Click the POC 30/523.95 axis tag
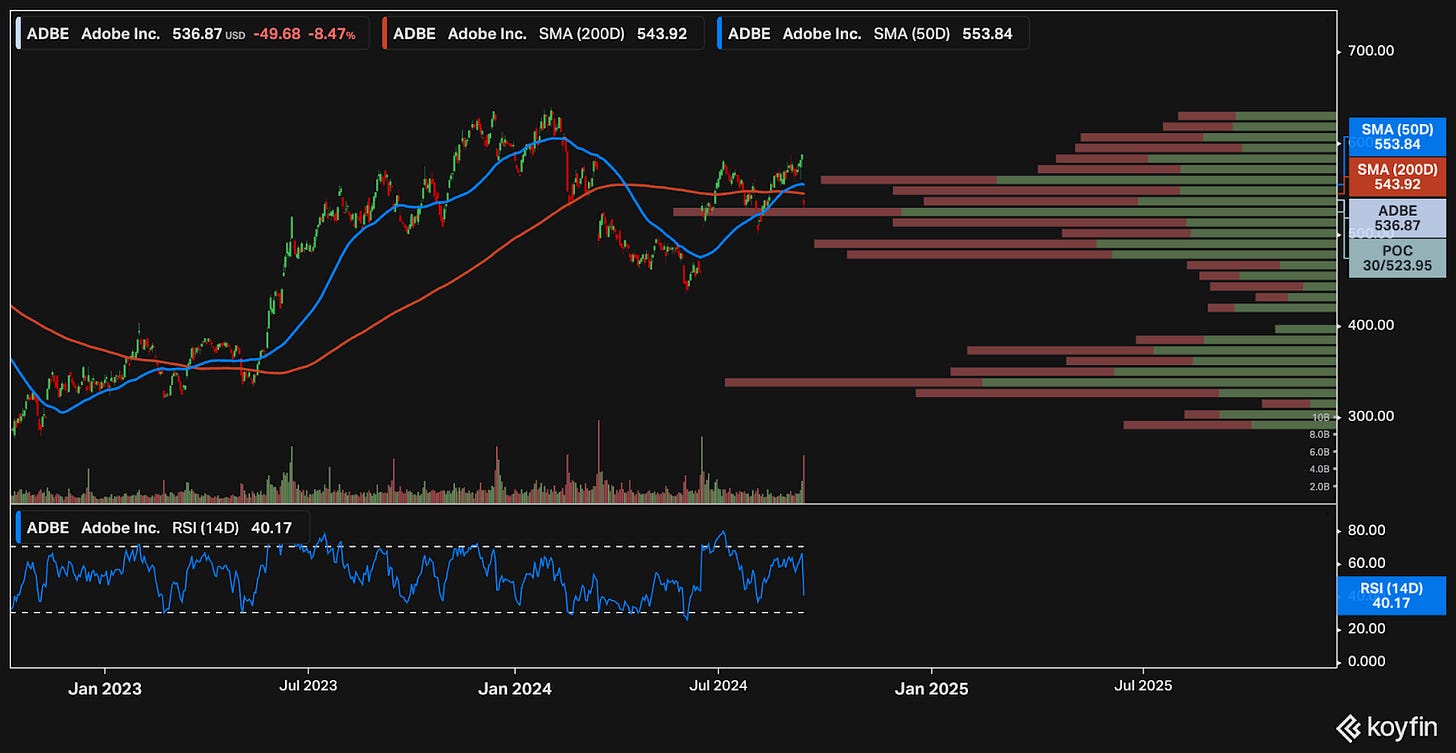The width and height of the screenshot is (1456, 753). [x=1397, y=258]
